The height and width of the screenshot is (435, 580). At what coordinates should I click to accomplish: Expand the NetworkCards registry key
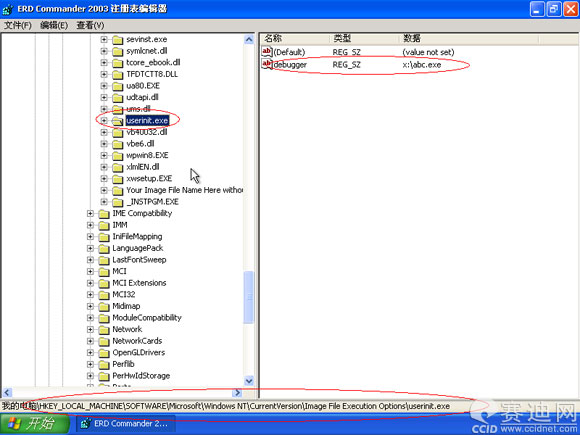[x=90, y=341]
